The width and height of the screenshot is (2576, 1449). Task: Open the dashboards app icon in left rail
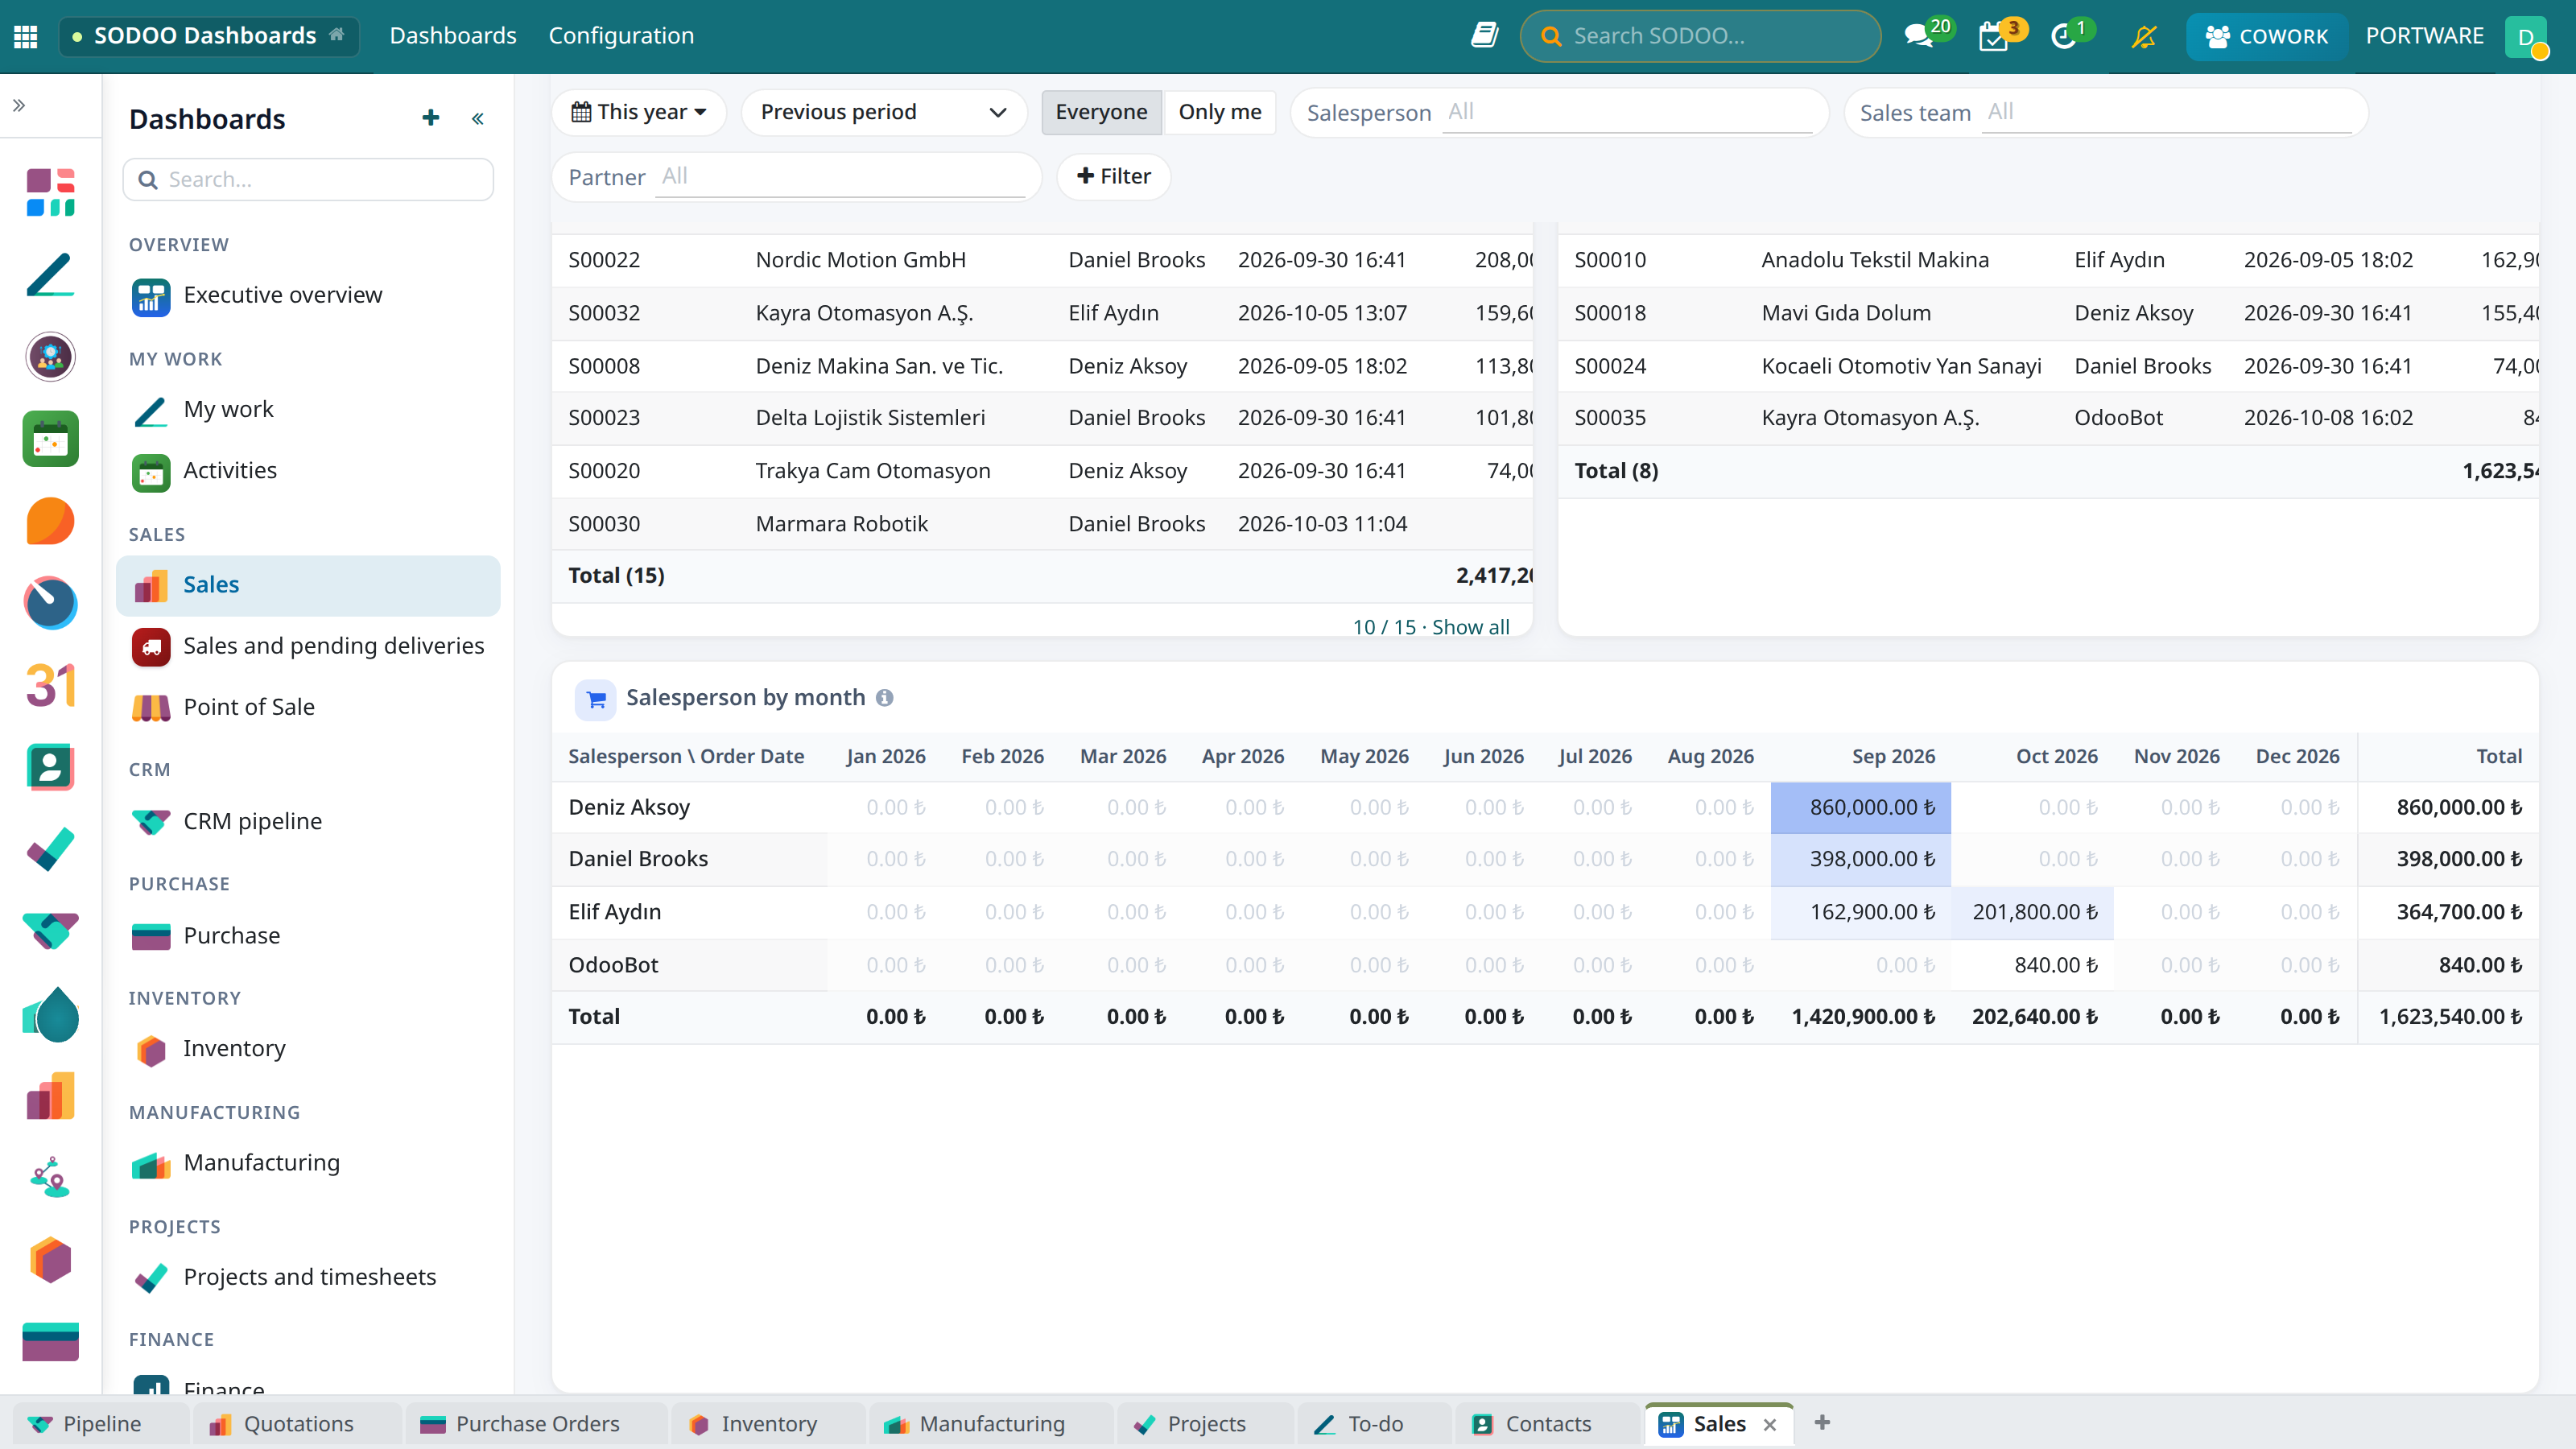pyautogui.click(x=50, y=192)
